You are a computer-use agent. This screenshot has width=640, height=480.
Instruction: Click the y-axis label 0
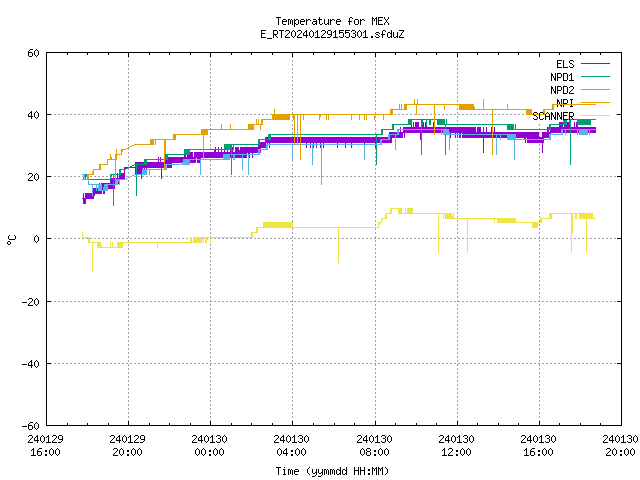click(x=37, y=239)
